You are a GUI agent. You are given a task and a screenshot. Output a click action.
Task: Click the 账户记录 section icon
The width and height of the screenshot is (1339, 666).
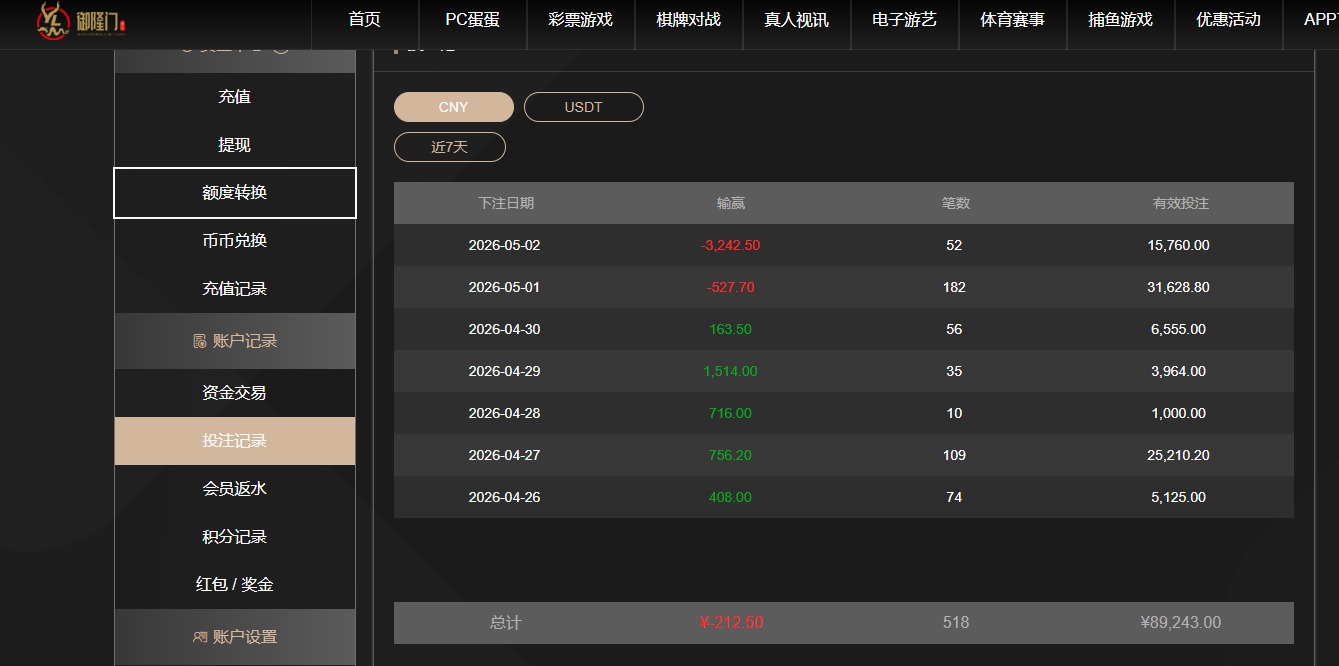pyautogui.click(x=200, y=341)
